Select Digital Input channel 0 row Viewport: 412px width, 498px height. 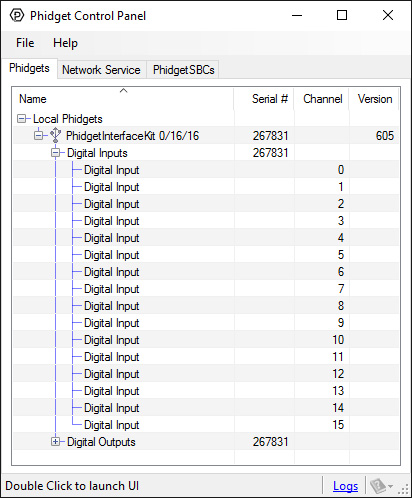tap(206, 170)
